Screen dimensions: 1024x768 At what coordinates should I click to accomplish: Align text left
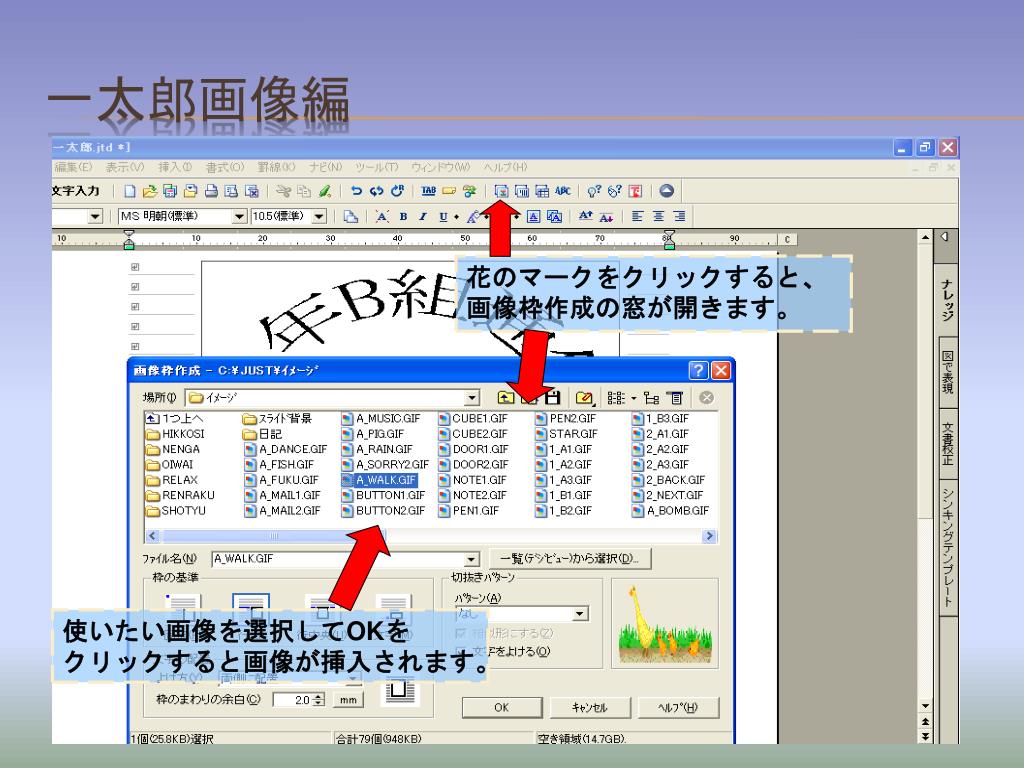coord(637,216)
